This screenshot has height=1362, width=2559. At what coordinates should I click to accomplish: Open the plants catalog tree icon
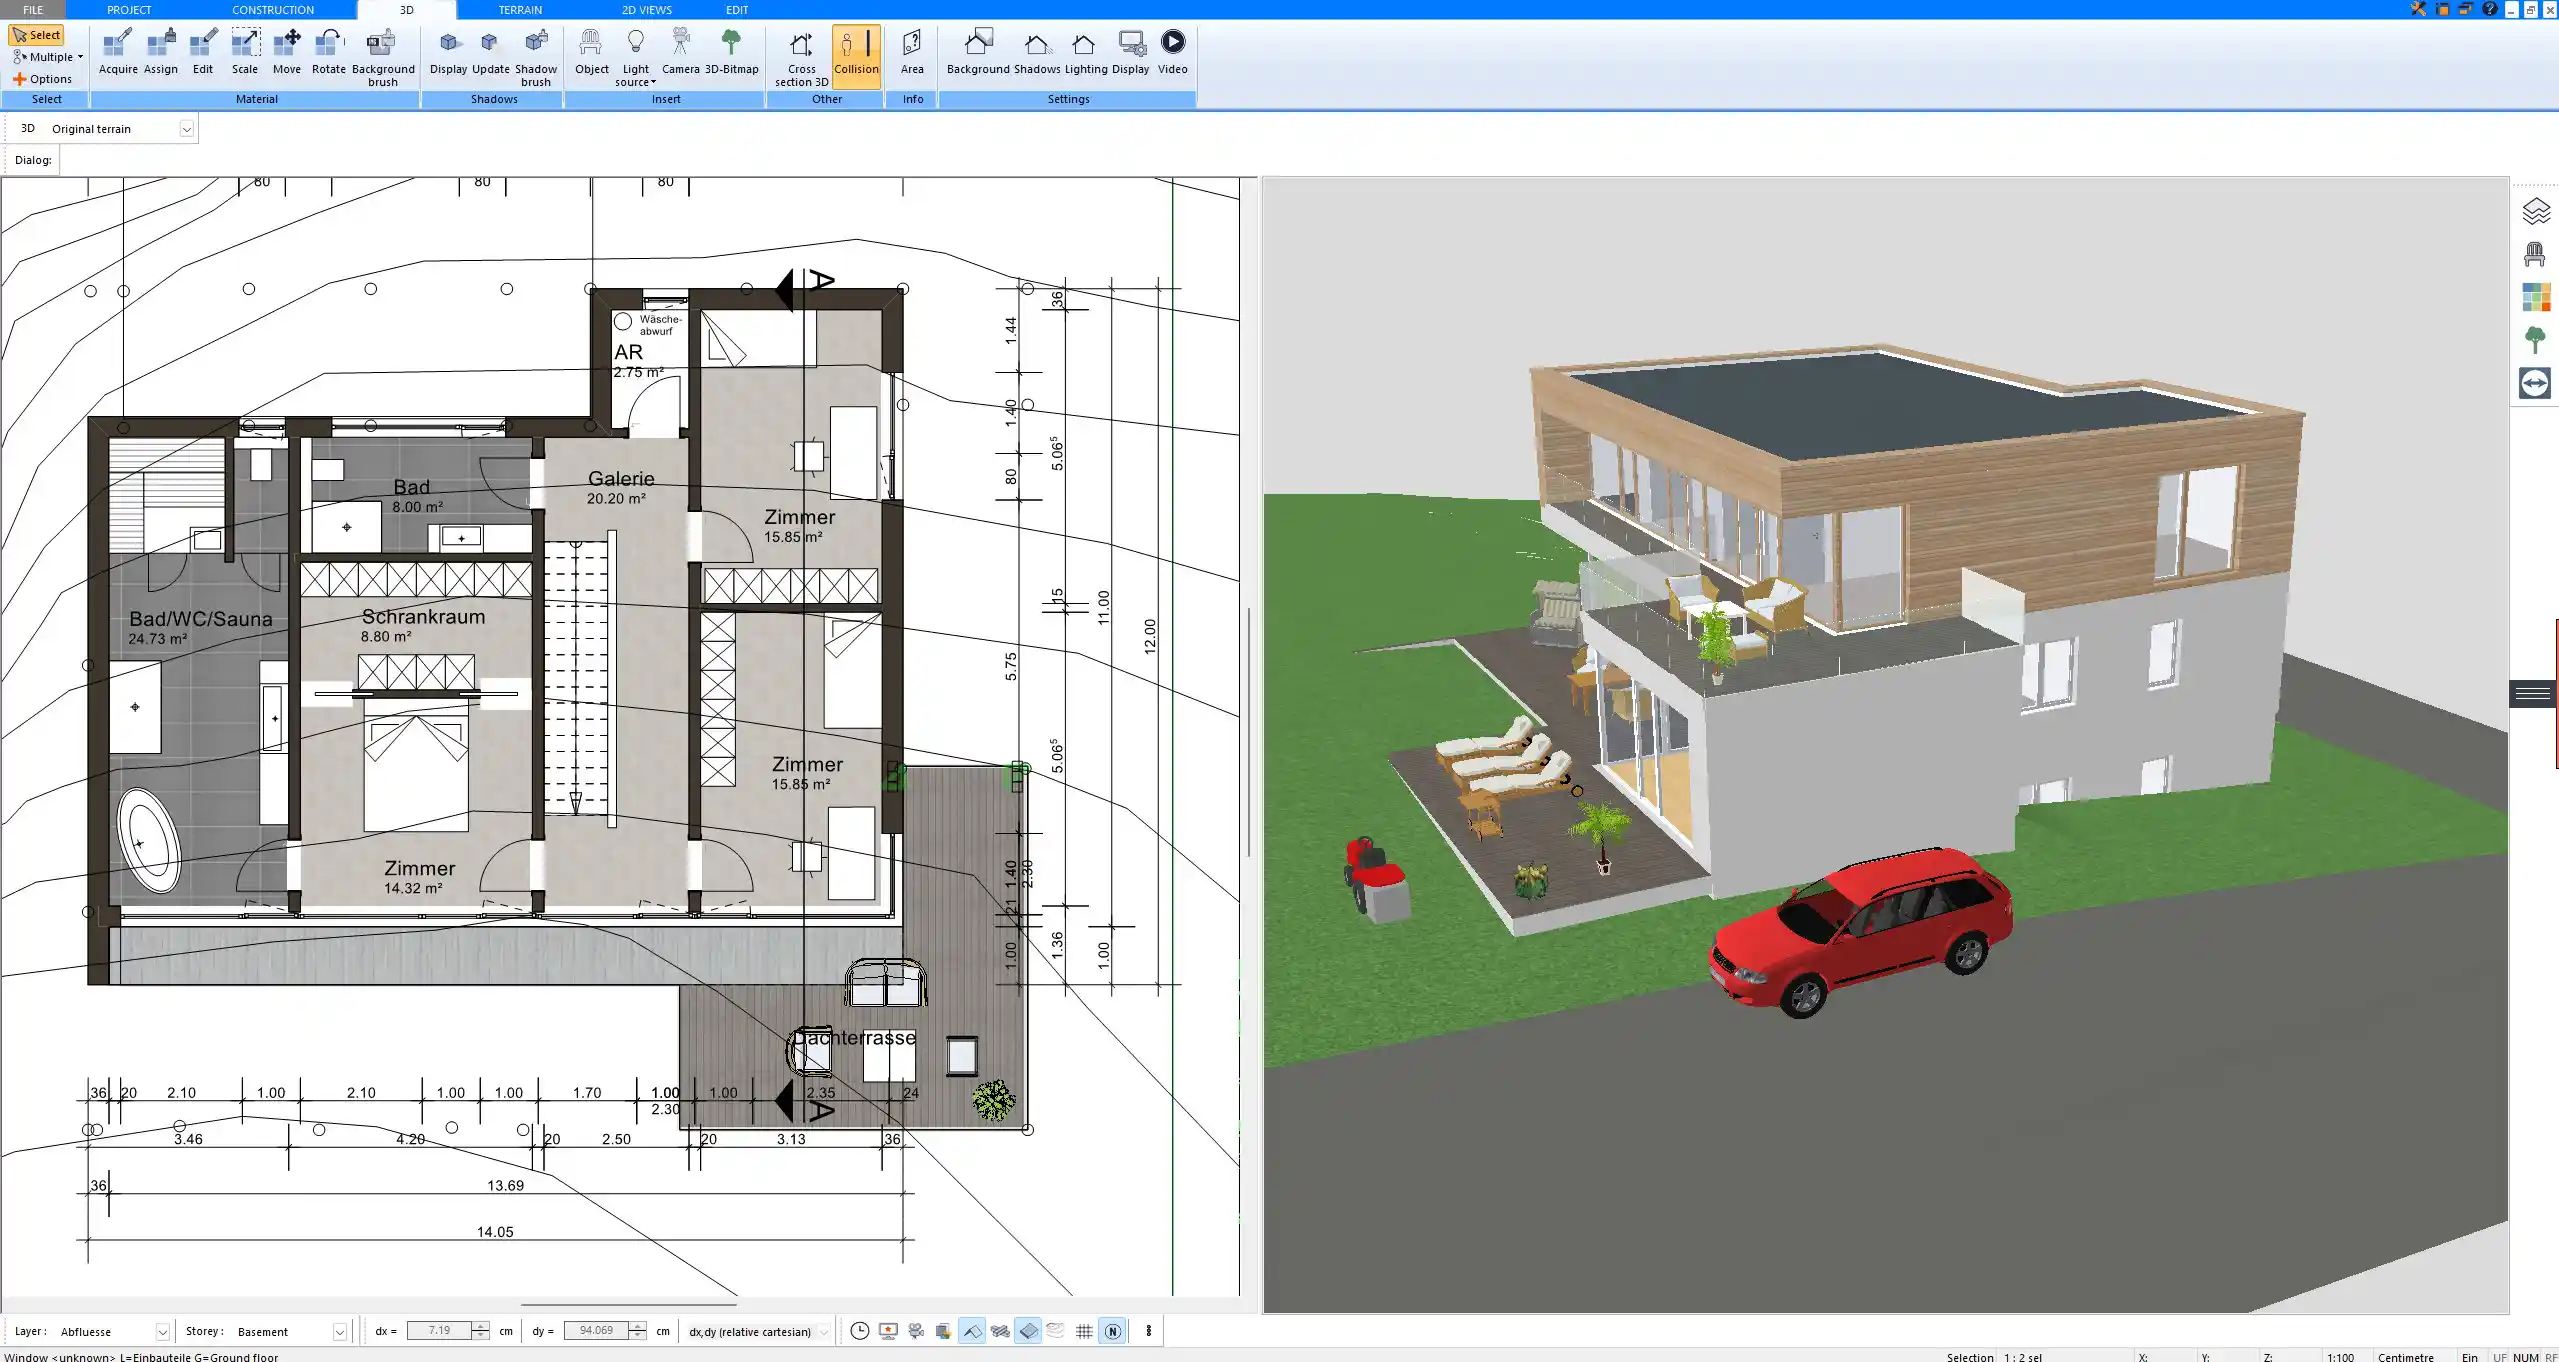pos(2535,340)
